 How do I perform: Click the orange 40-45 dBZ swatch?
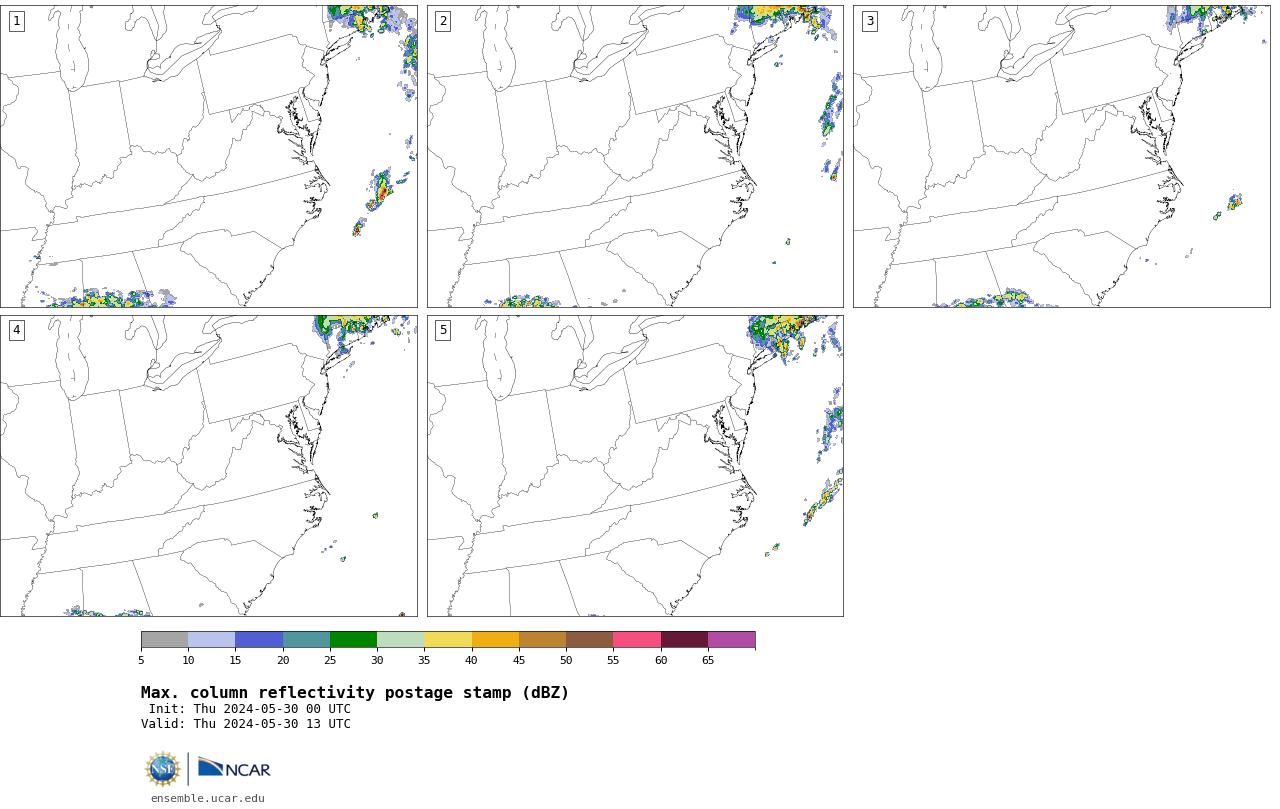pyautogui.click(x=495, y=640)
